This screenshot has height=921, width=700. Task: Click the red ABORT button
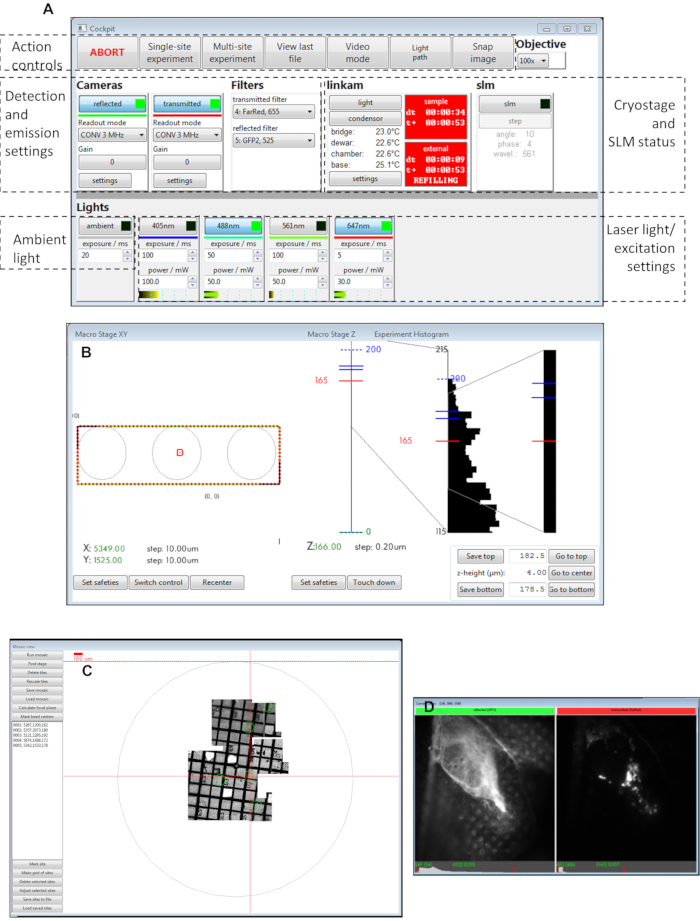coord(107,52)
